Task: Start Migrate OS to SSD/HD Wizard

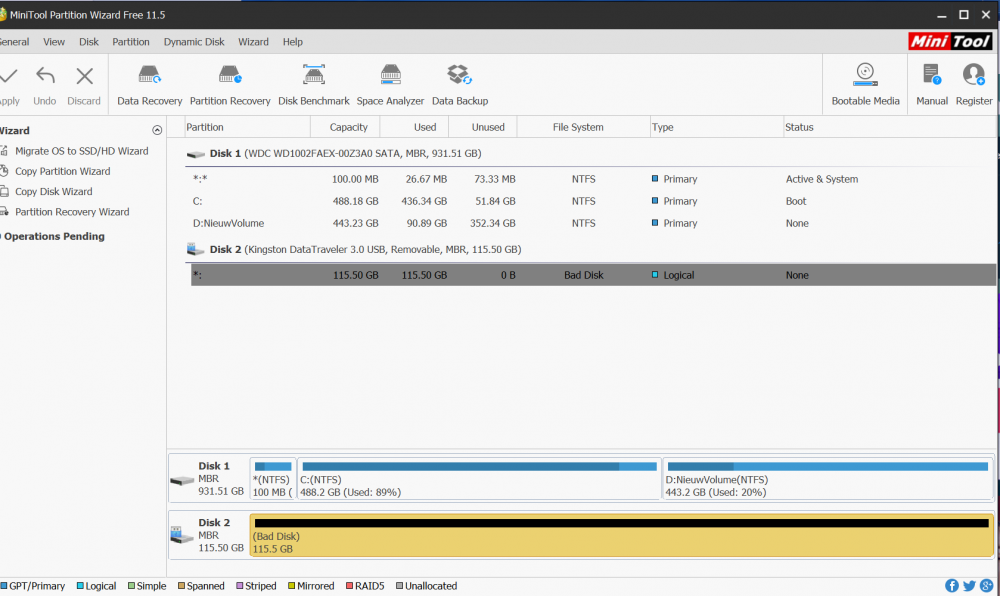Action: pos(81,151)
